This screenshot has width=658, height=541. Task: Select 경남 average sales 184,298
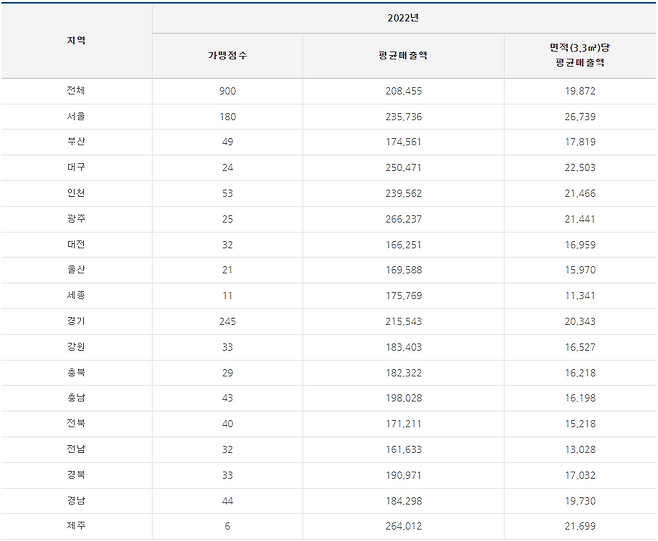(403, 500)
